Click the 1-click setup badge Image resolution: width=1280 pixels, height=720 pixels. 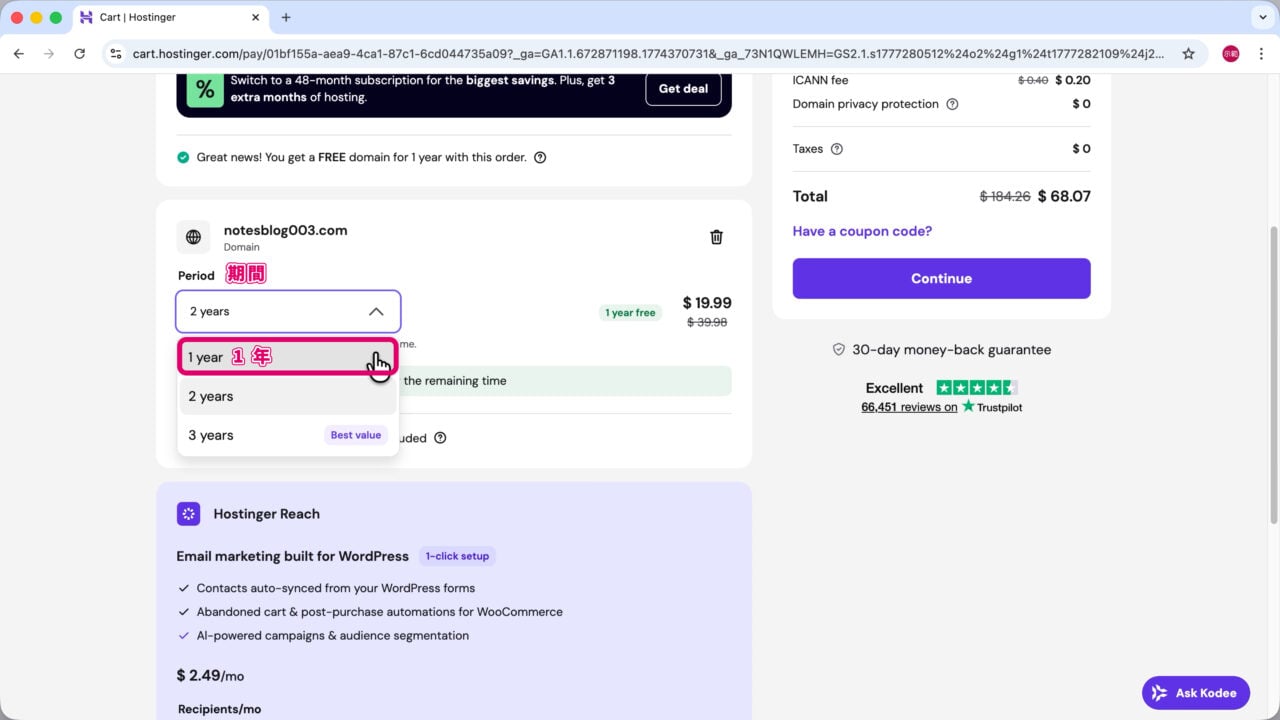[x=457, y=556]
